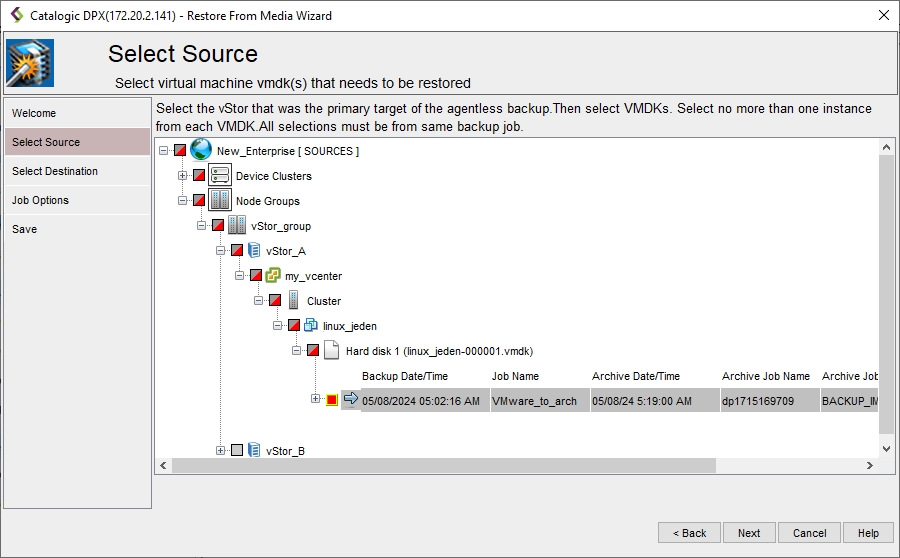The width and height of the screenshot is (900, 558).
Task: Click the Hard disk 1 file icon
Action: 330,351
